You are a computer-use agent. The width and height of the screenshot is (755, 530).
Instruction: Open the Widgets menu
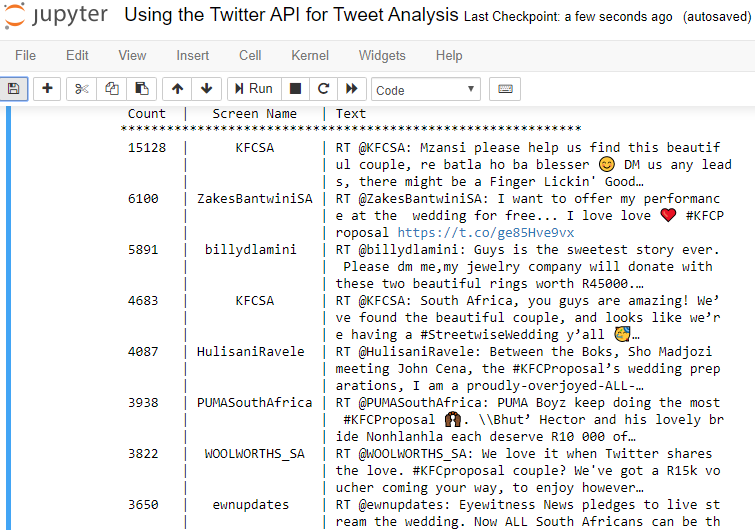coord(382,55)
